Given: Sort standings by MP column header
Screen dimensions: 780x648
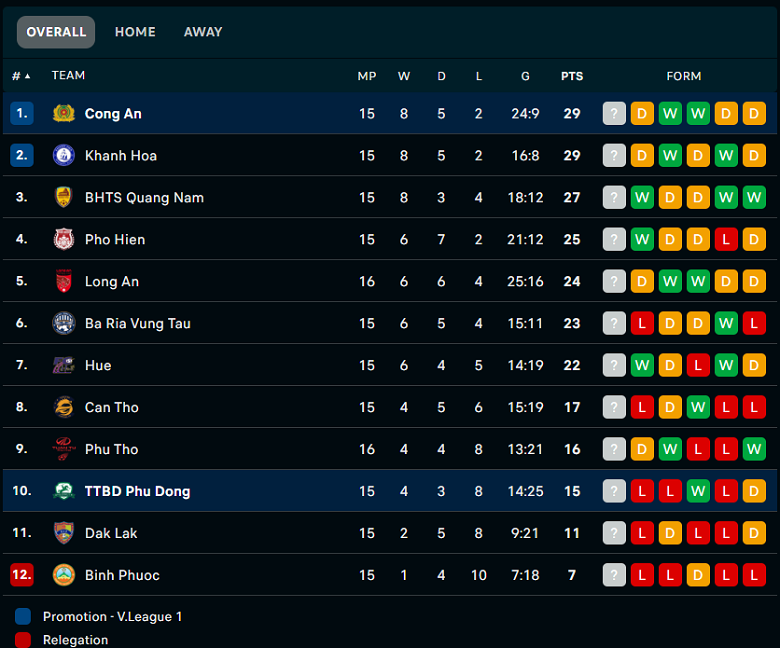Looking at the screenshot, I should point(367,76).
